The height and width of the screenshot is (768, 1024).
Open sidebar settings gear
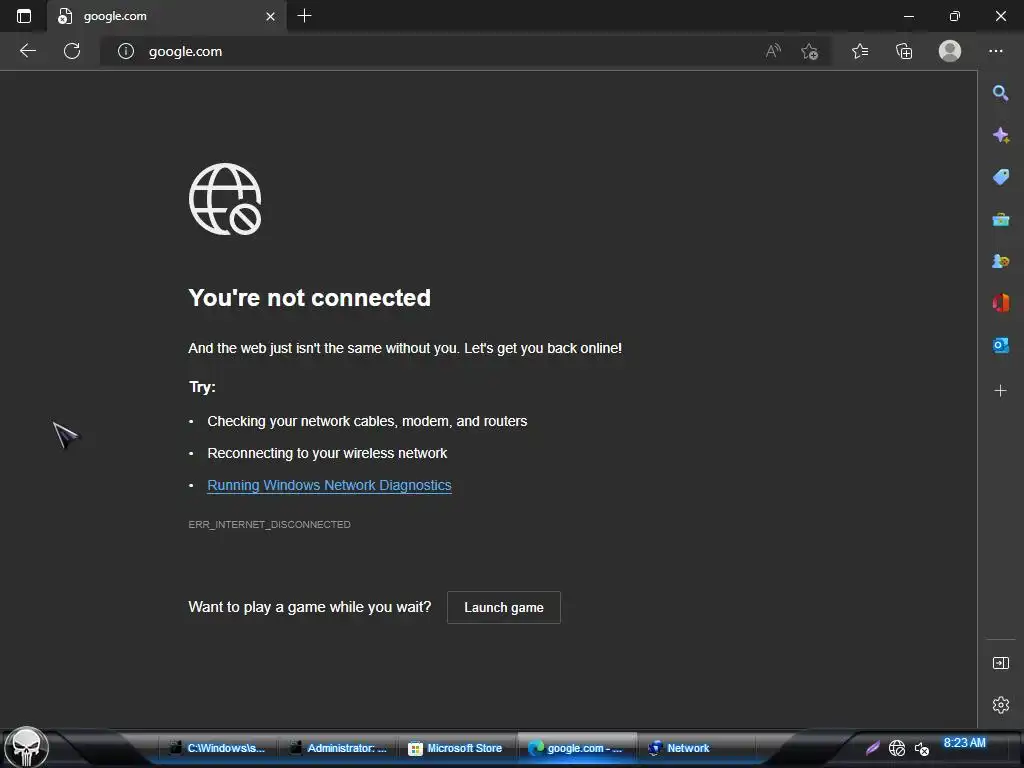(1000, 705)
